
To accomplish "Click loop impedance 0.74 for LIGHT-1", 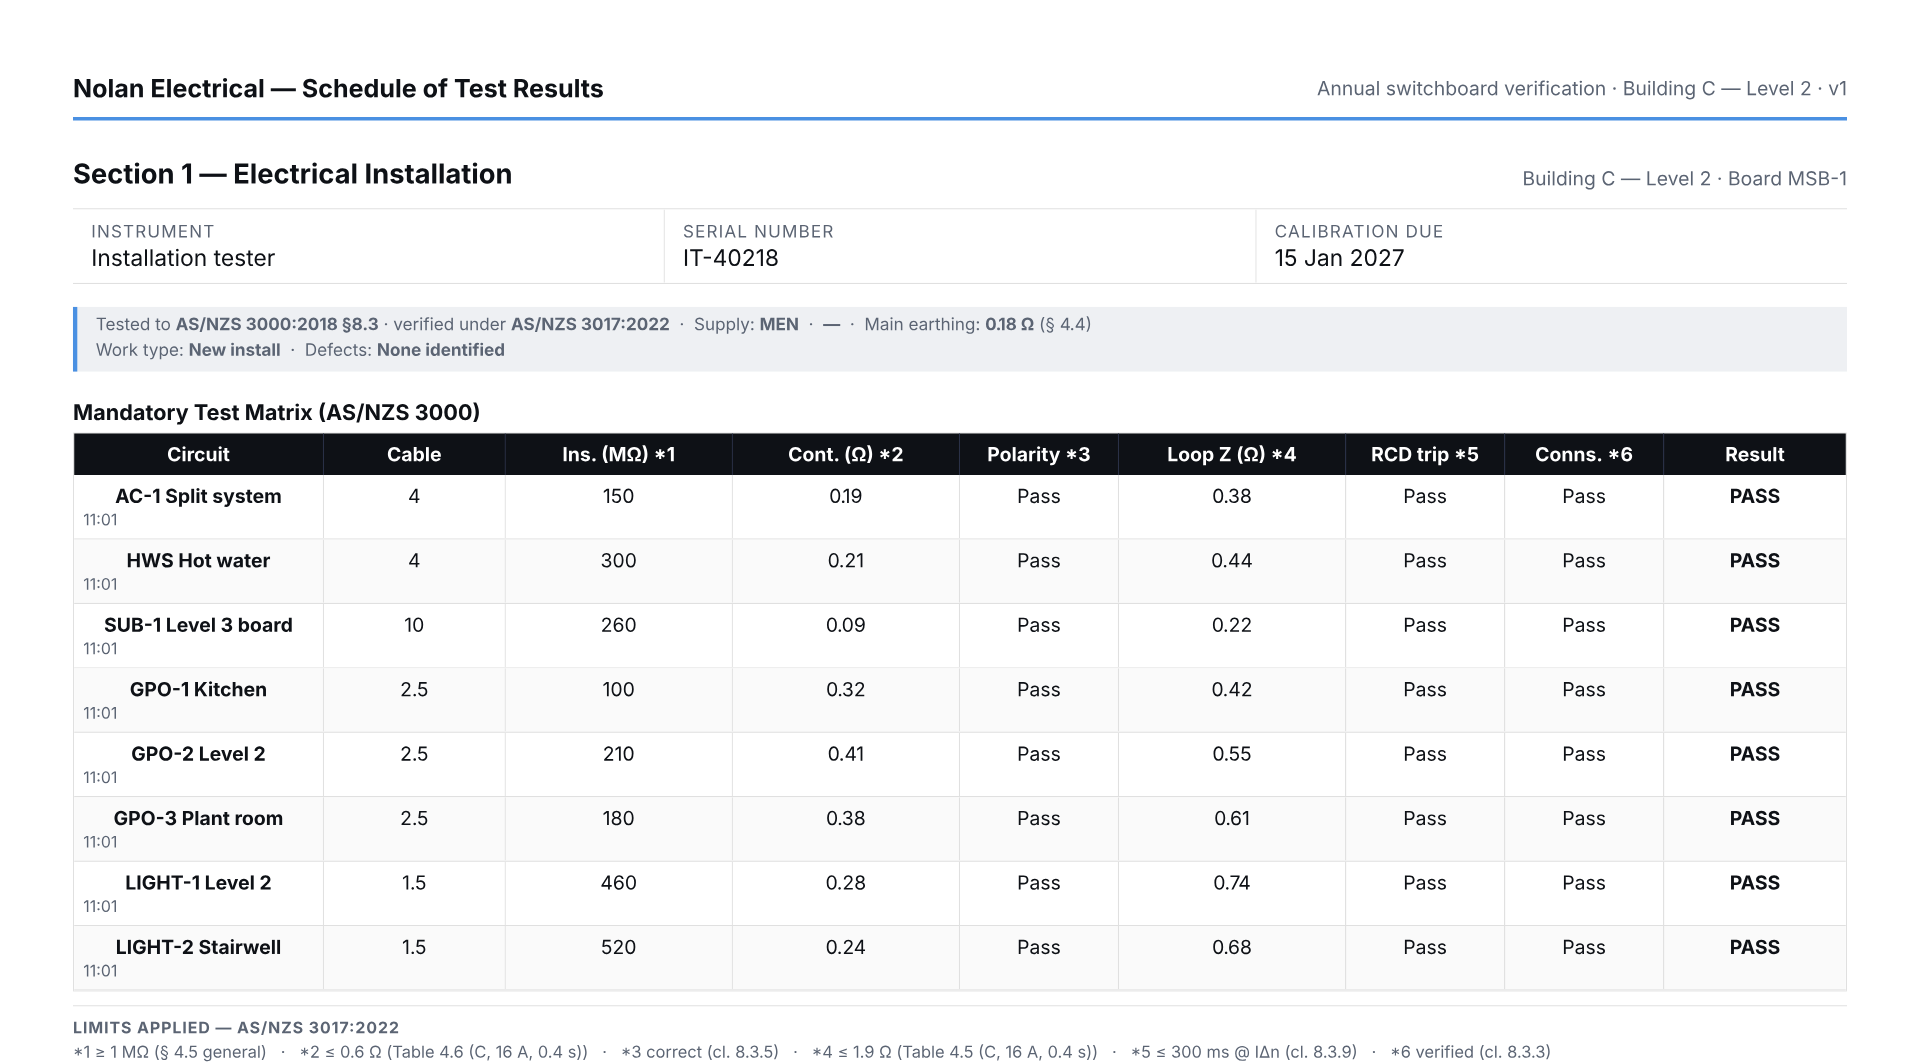I will [x=1231, y=883].
